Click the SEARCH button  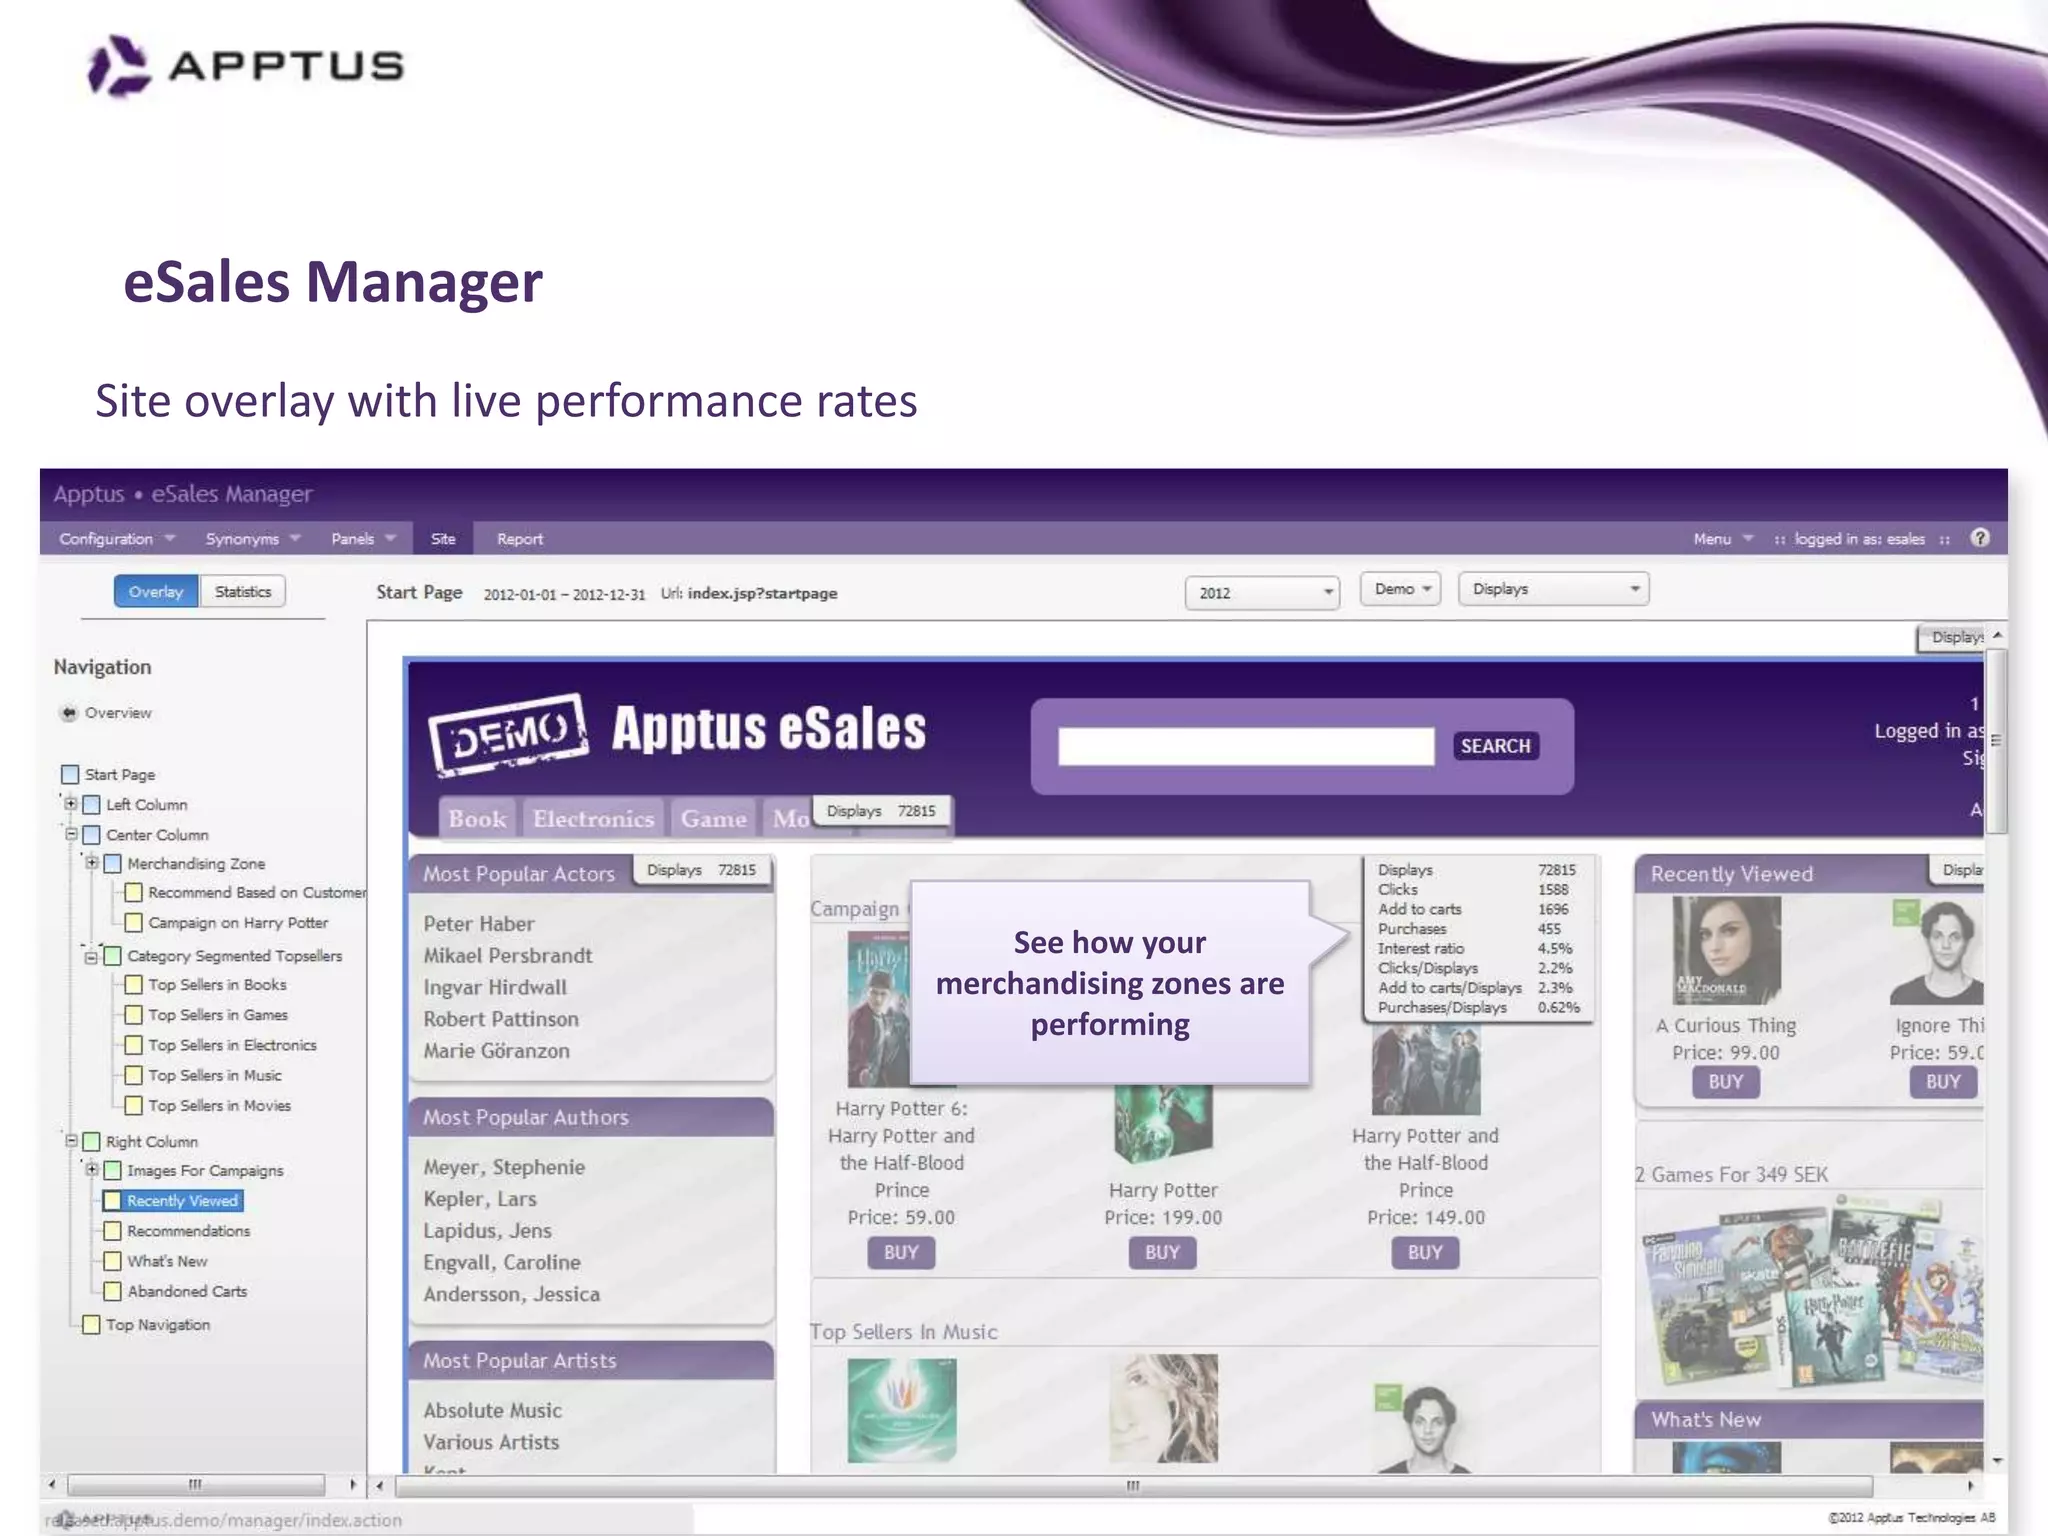tap(1495, 746)
